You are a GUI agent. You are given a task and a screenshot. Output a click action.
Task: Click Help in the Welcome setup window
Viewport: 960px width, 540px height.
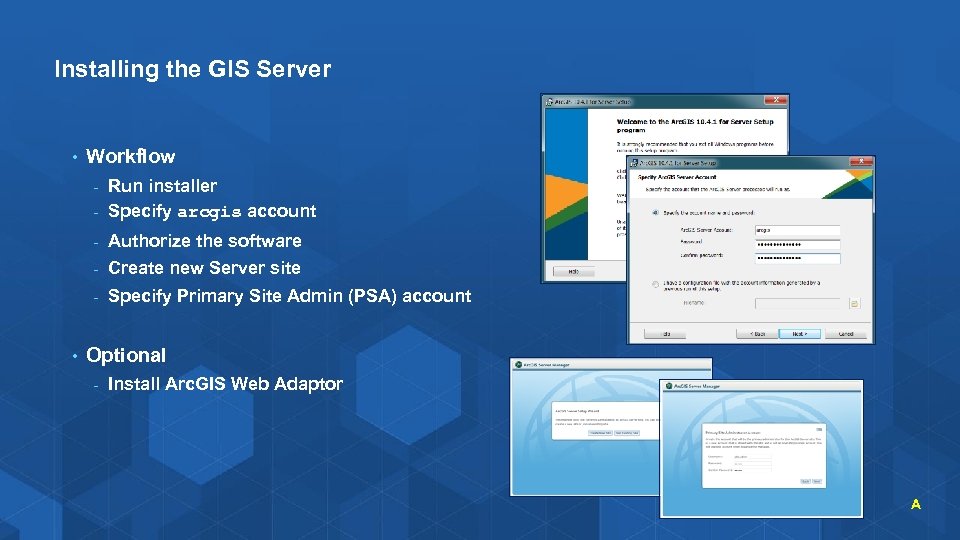point(574,271)
